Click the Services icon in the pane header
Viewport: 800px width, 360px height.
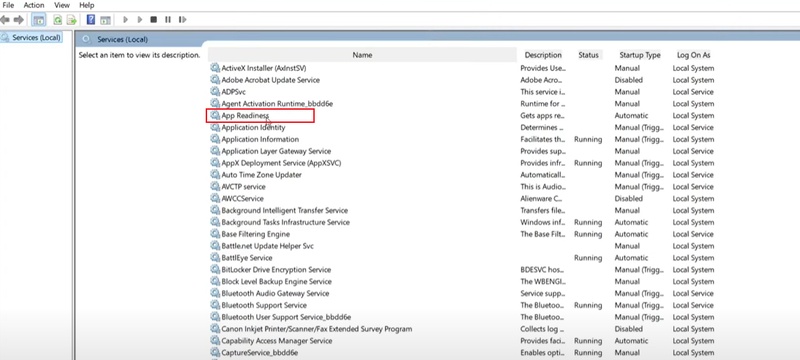(x=86, y=39)
